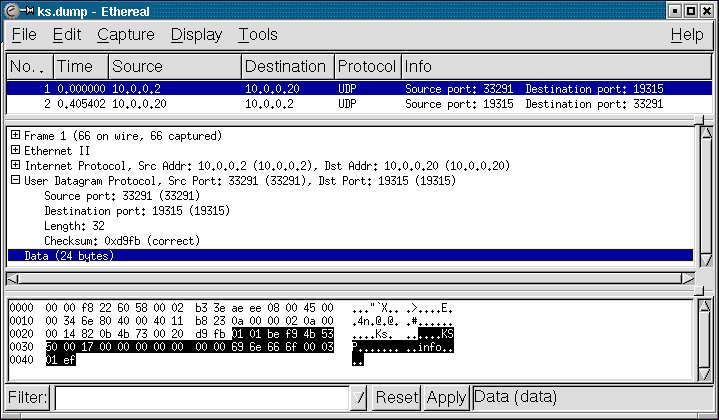Screen dimensions: 719x420
Task: Click the UDP protocol cell of packet 2
Action: (x=347, y=104)
